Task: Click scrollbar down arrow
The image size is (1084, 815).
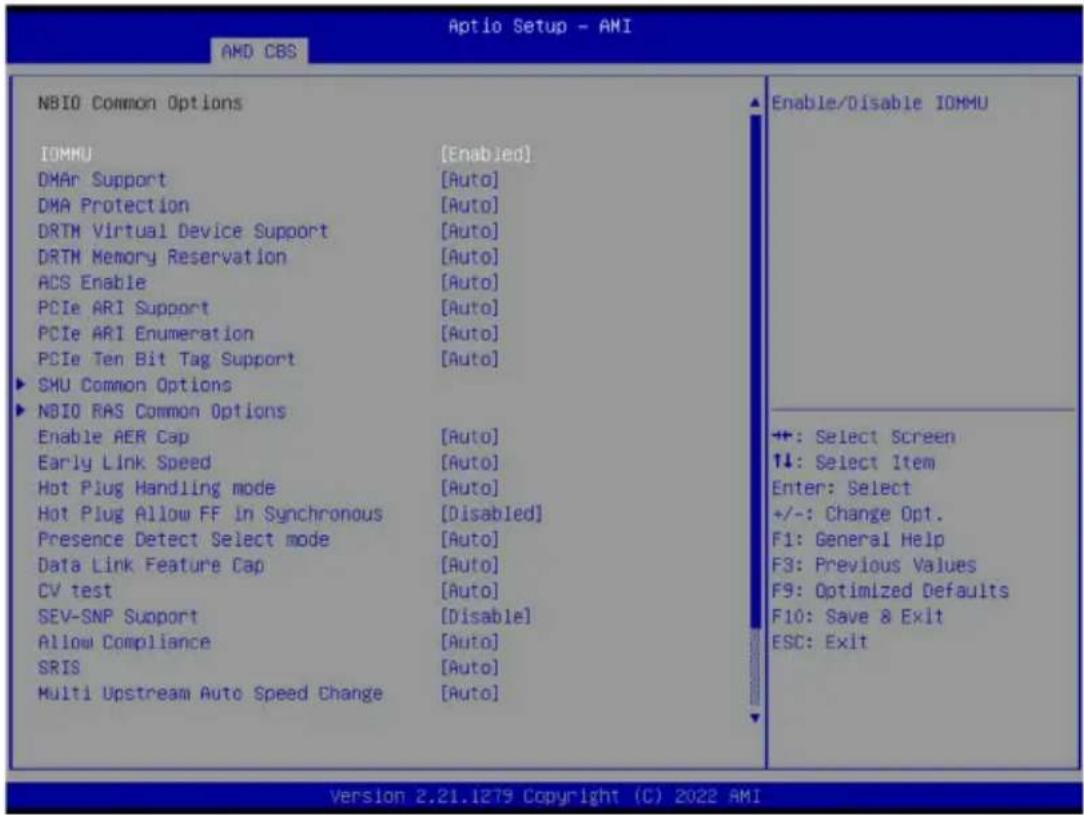Action: point(755,718)
